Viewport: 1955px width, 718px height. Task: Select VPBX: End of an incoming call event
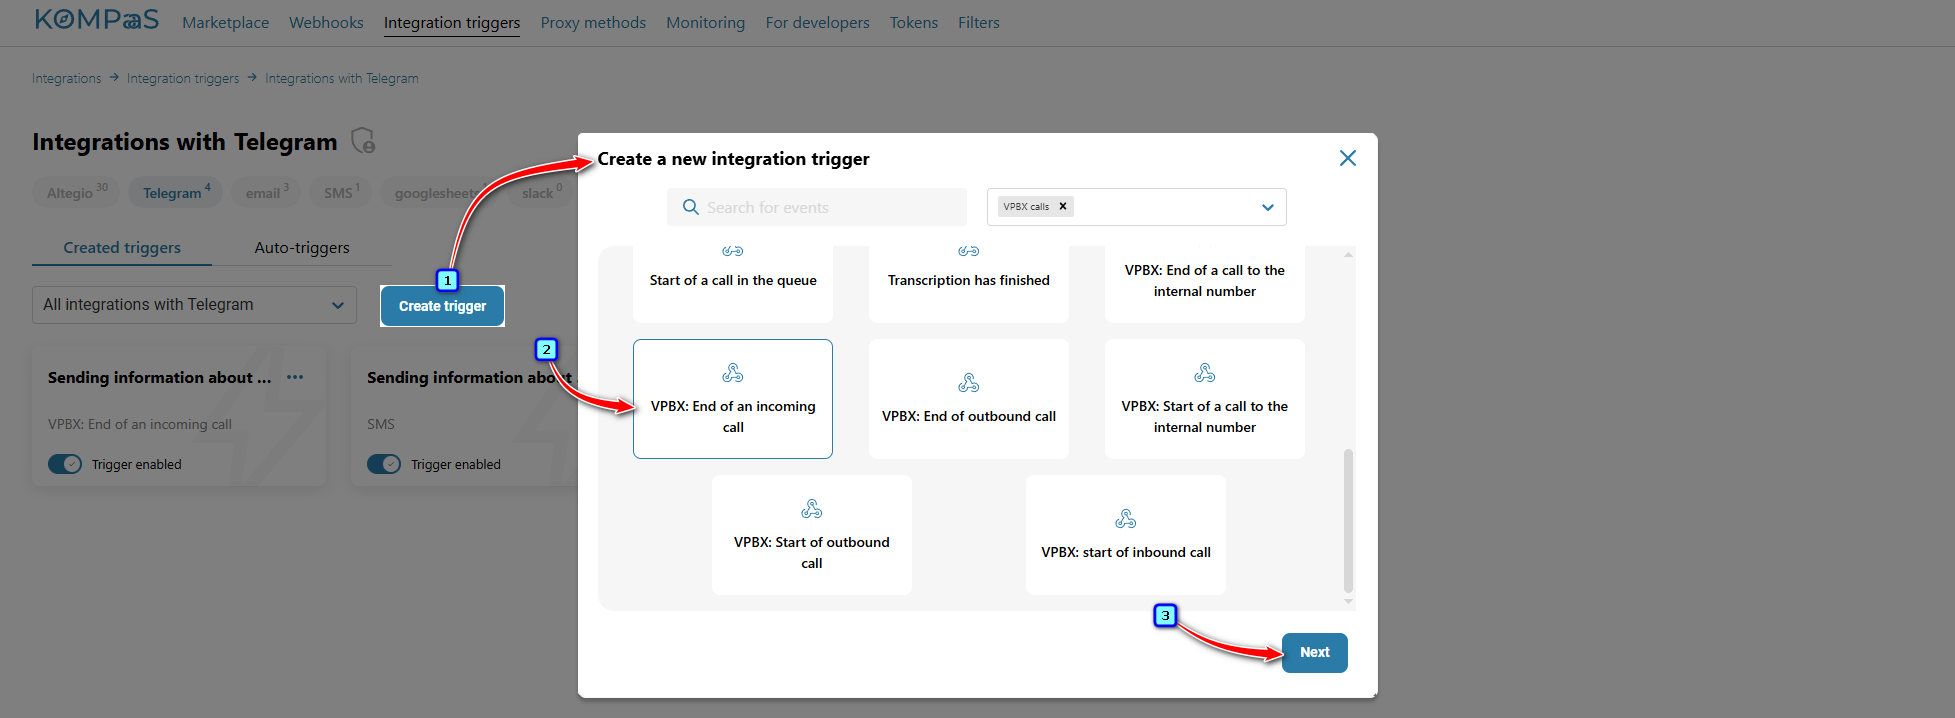733,399
